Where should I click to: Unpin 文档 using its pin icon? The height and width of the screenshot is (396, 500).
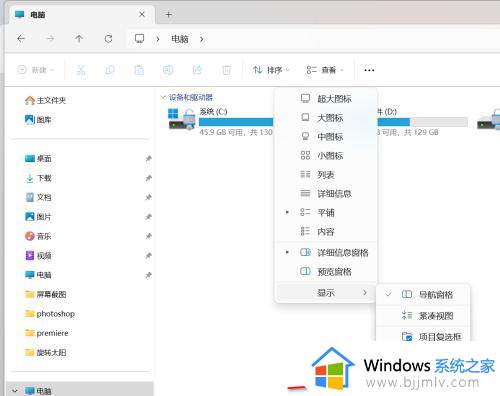point(149,197)
